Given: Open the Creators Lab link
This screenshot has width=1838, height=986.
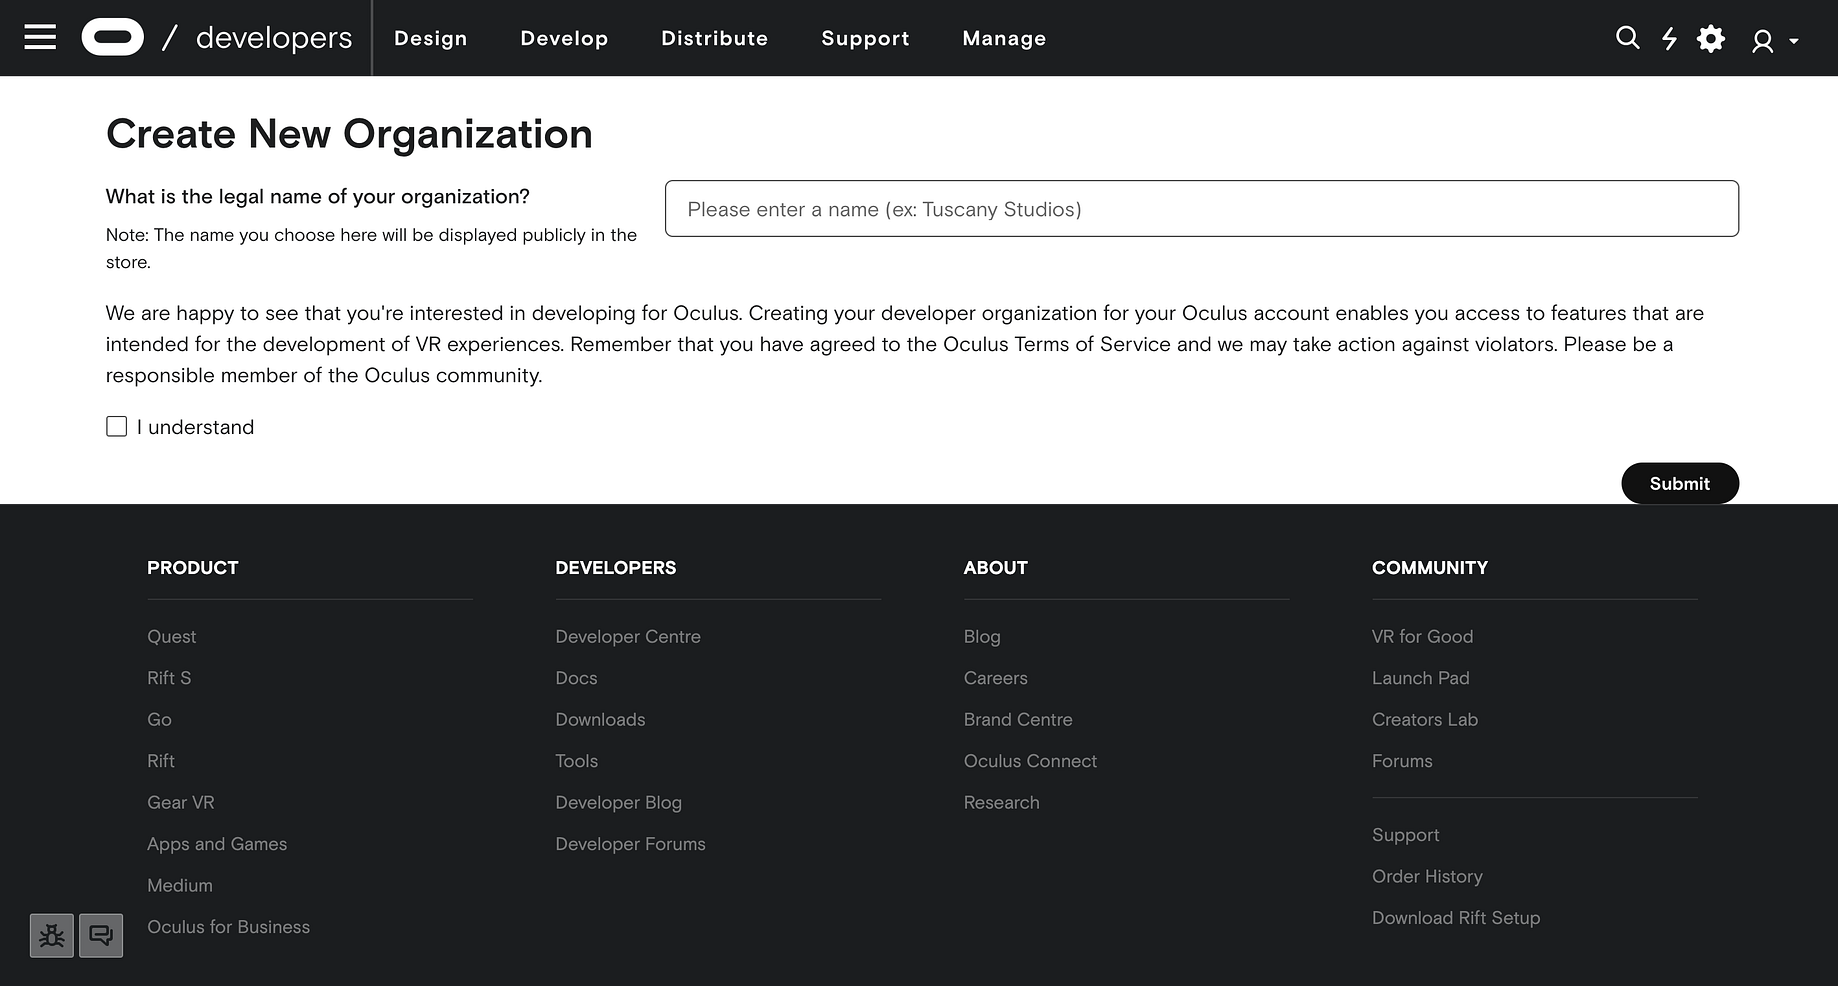Looking at the screenshot, I should (x=1425, y=719).
